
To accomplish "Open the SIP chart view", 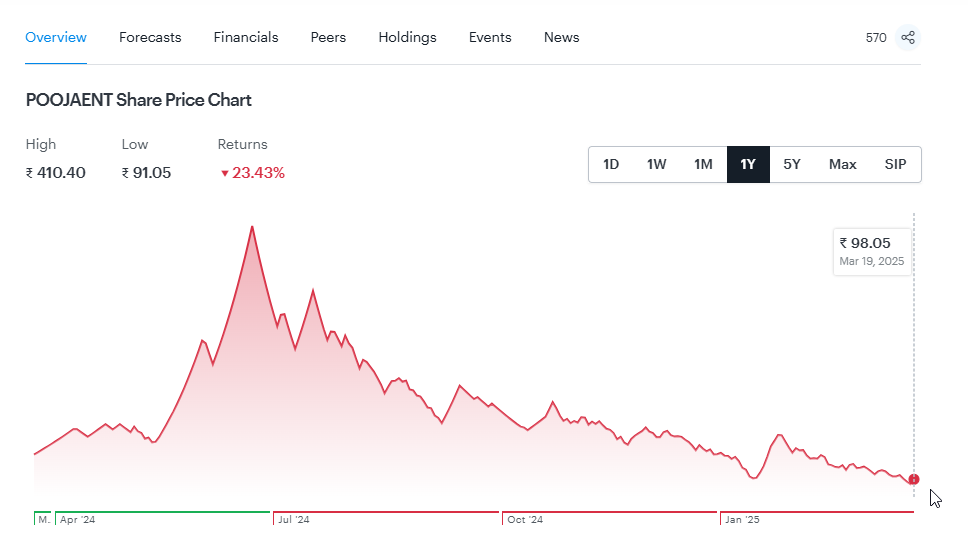I will coord(895,164).
